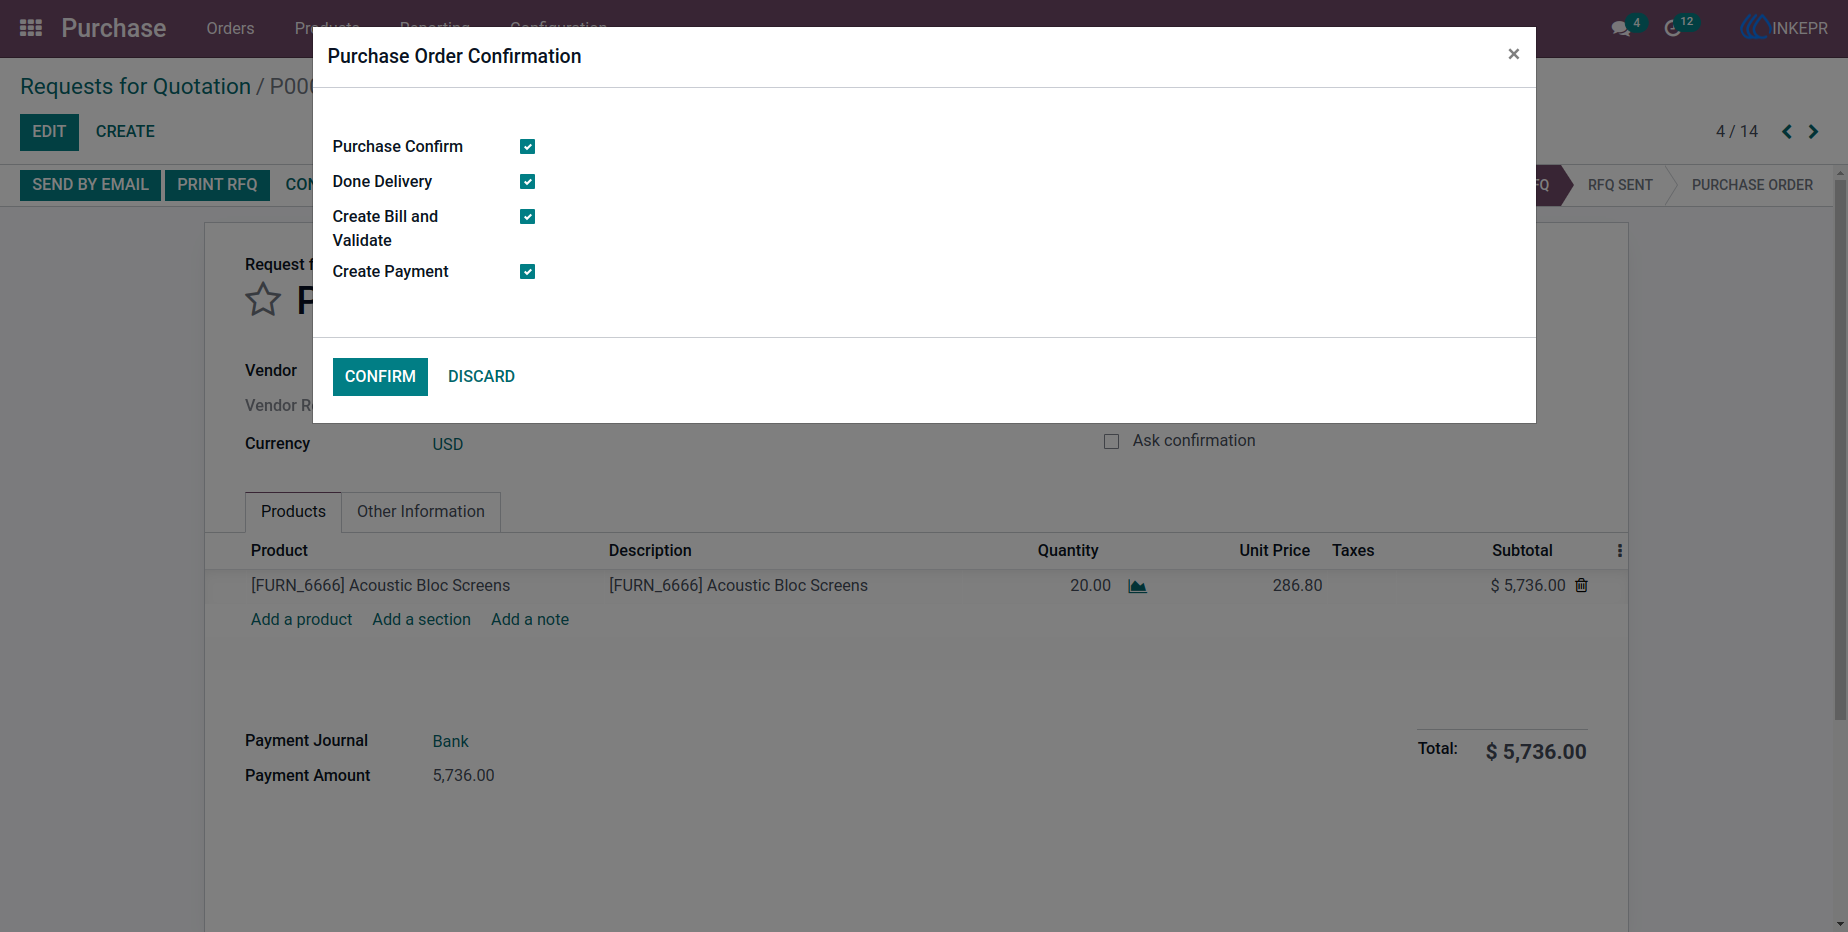Click SEND BY EMAIL button

90,185
